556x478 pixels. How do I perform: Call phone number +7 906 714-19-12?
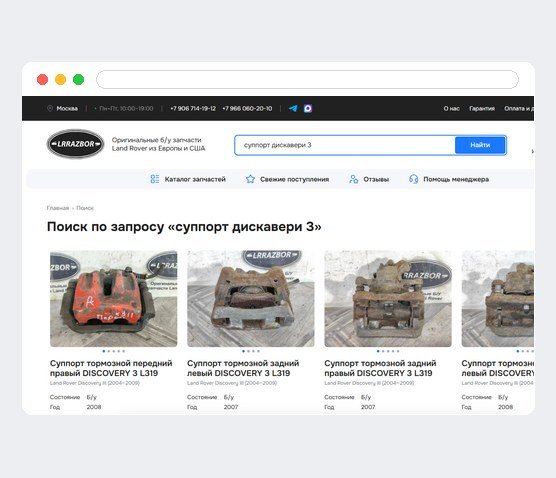[x=193, y=109]
